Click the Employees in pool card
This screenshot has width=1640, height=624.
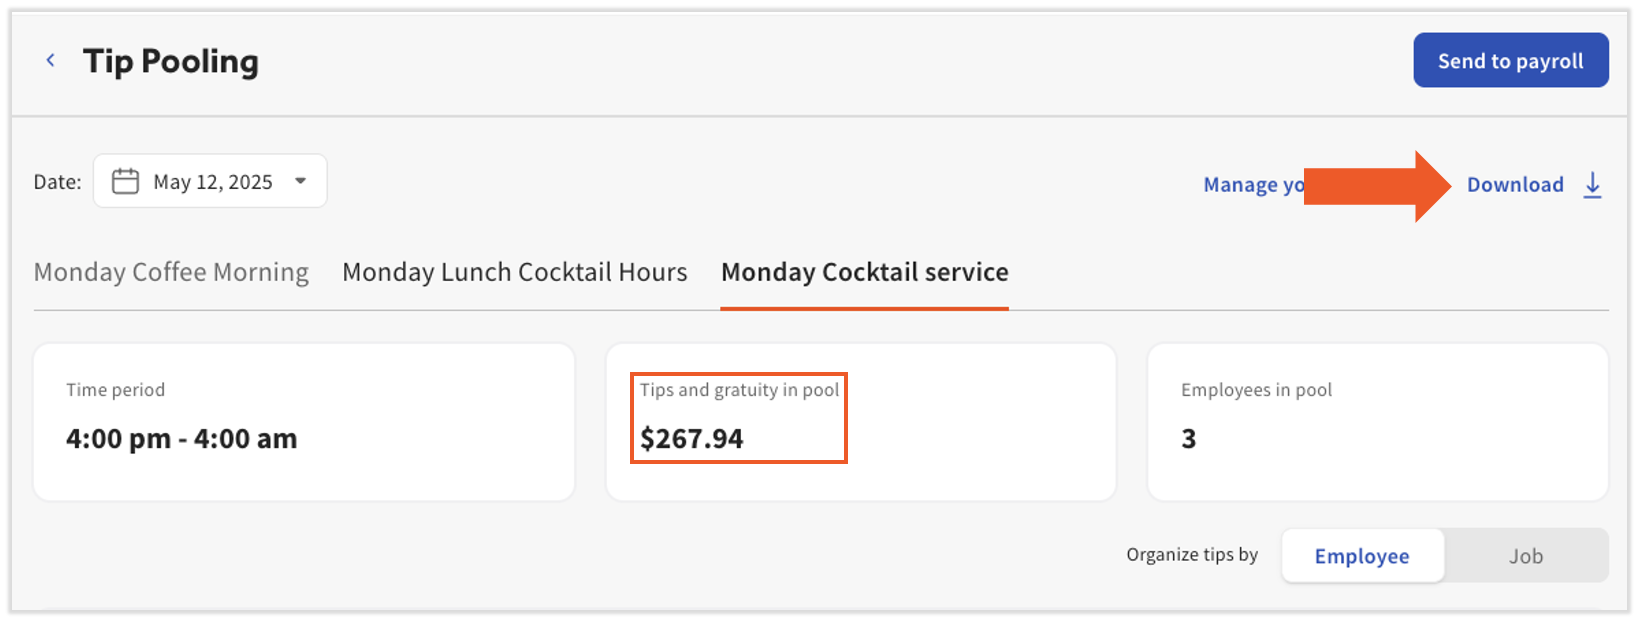1377,421
